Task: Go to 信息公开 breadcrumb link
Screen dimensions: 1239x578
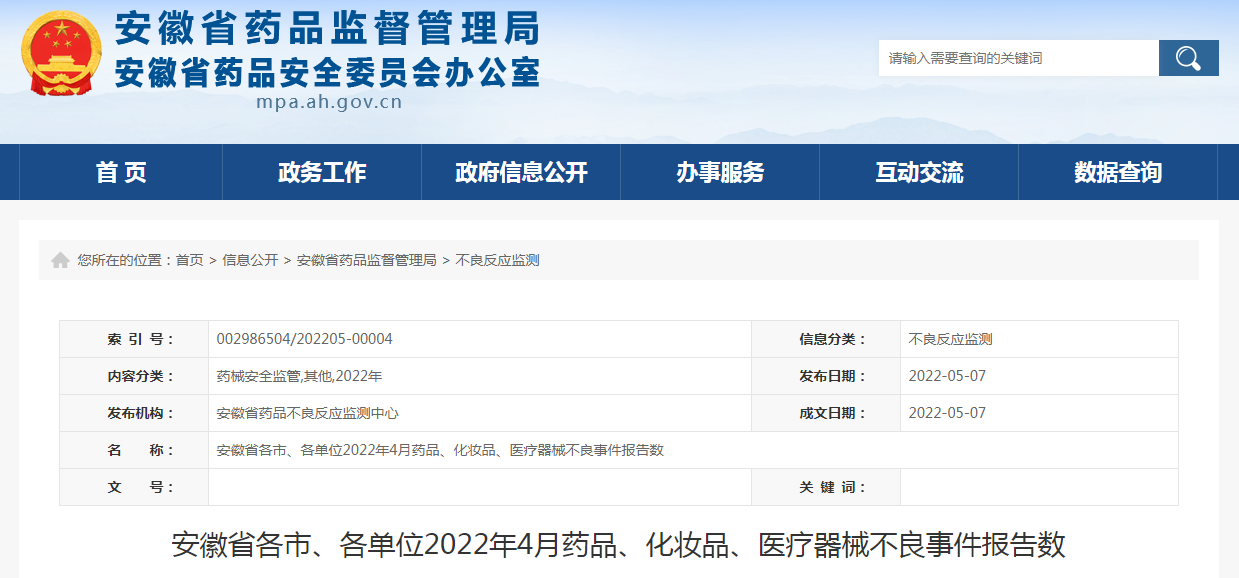Action: [x=250, y=260]
